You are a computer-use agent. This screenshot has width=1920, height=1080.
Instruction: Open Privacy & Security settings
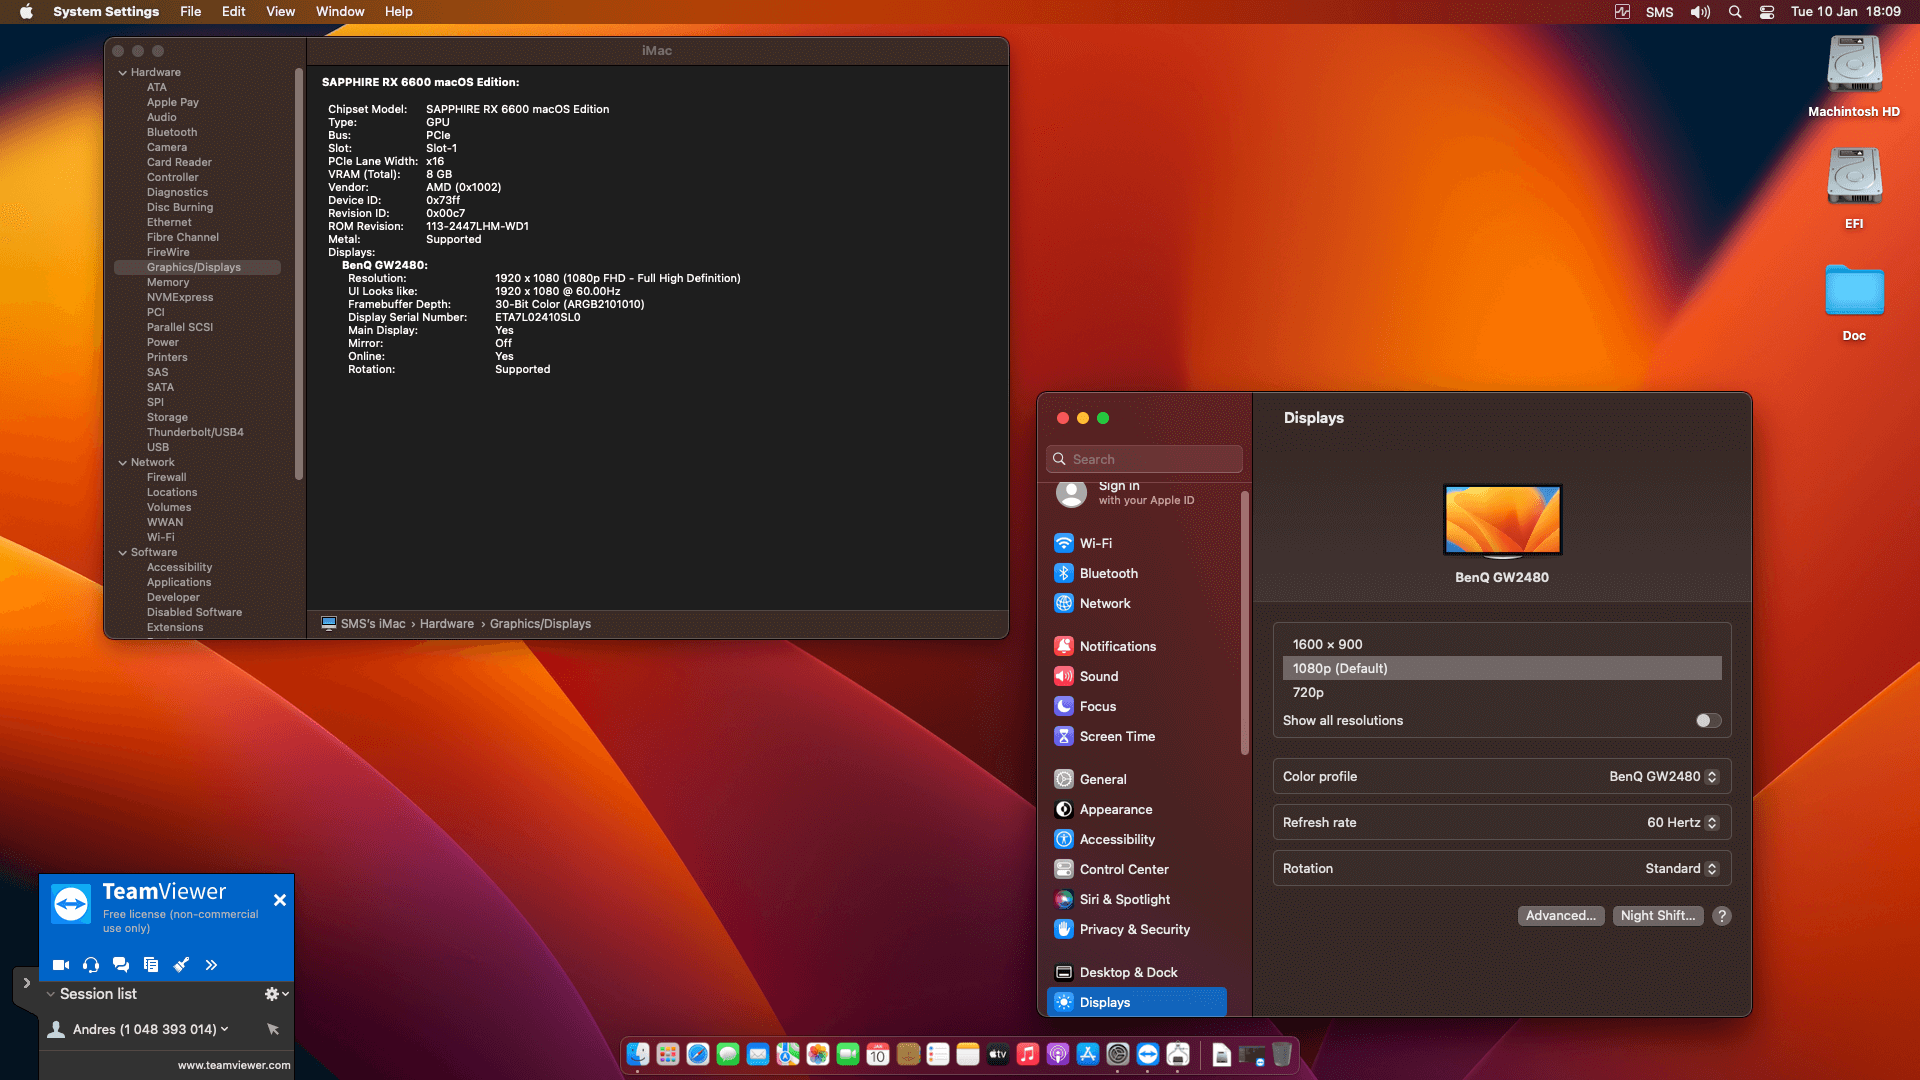coord(1134,929)
